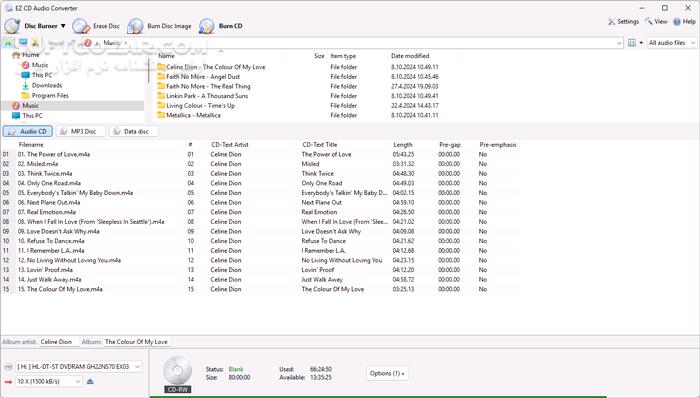The width and height of the screenshot is (700, 398).
Task: Switch to the MP3 Disc tab
Action: pyautogui.click(x=80, y=131)
